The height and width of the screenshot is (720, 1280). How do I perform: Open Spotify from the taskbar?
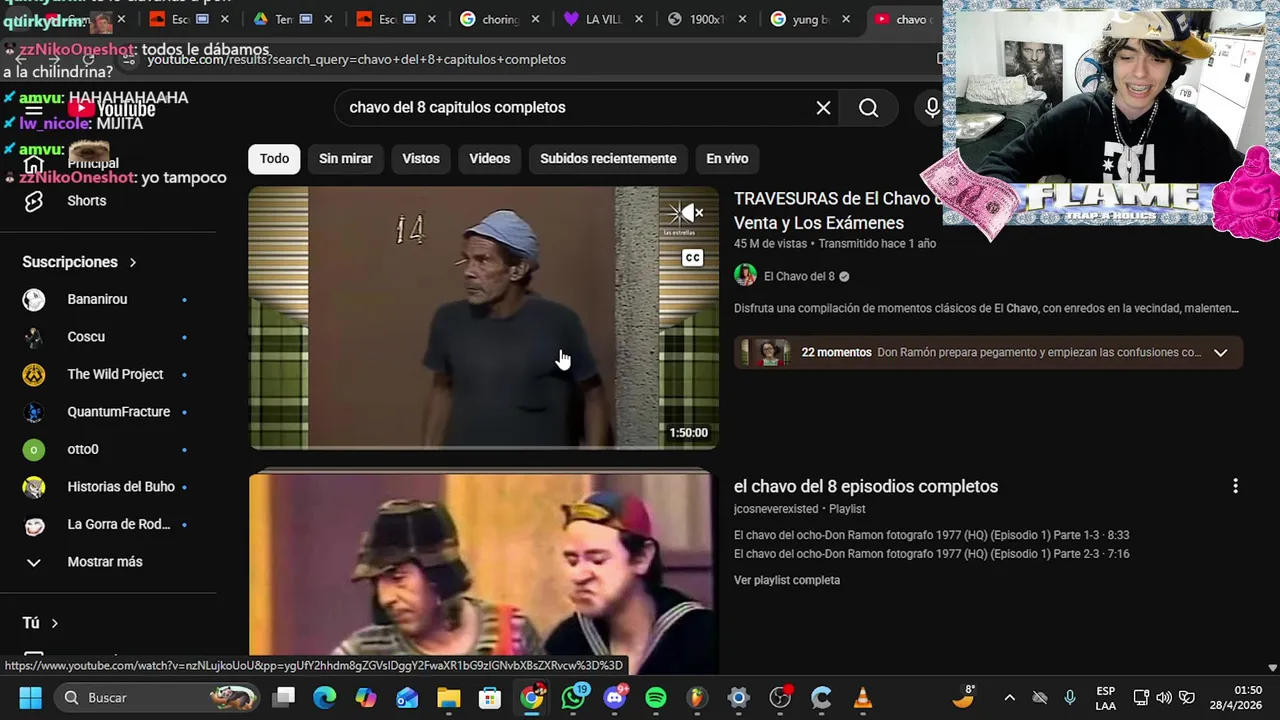click(656, 698)
